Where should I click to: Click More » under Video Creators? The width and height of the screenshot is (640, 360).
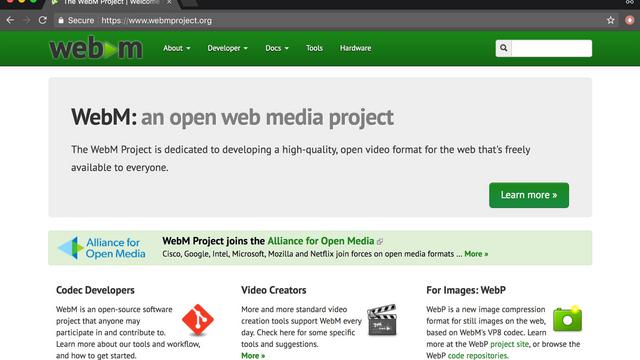[253, 356]
